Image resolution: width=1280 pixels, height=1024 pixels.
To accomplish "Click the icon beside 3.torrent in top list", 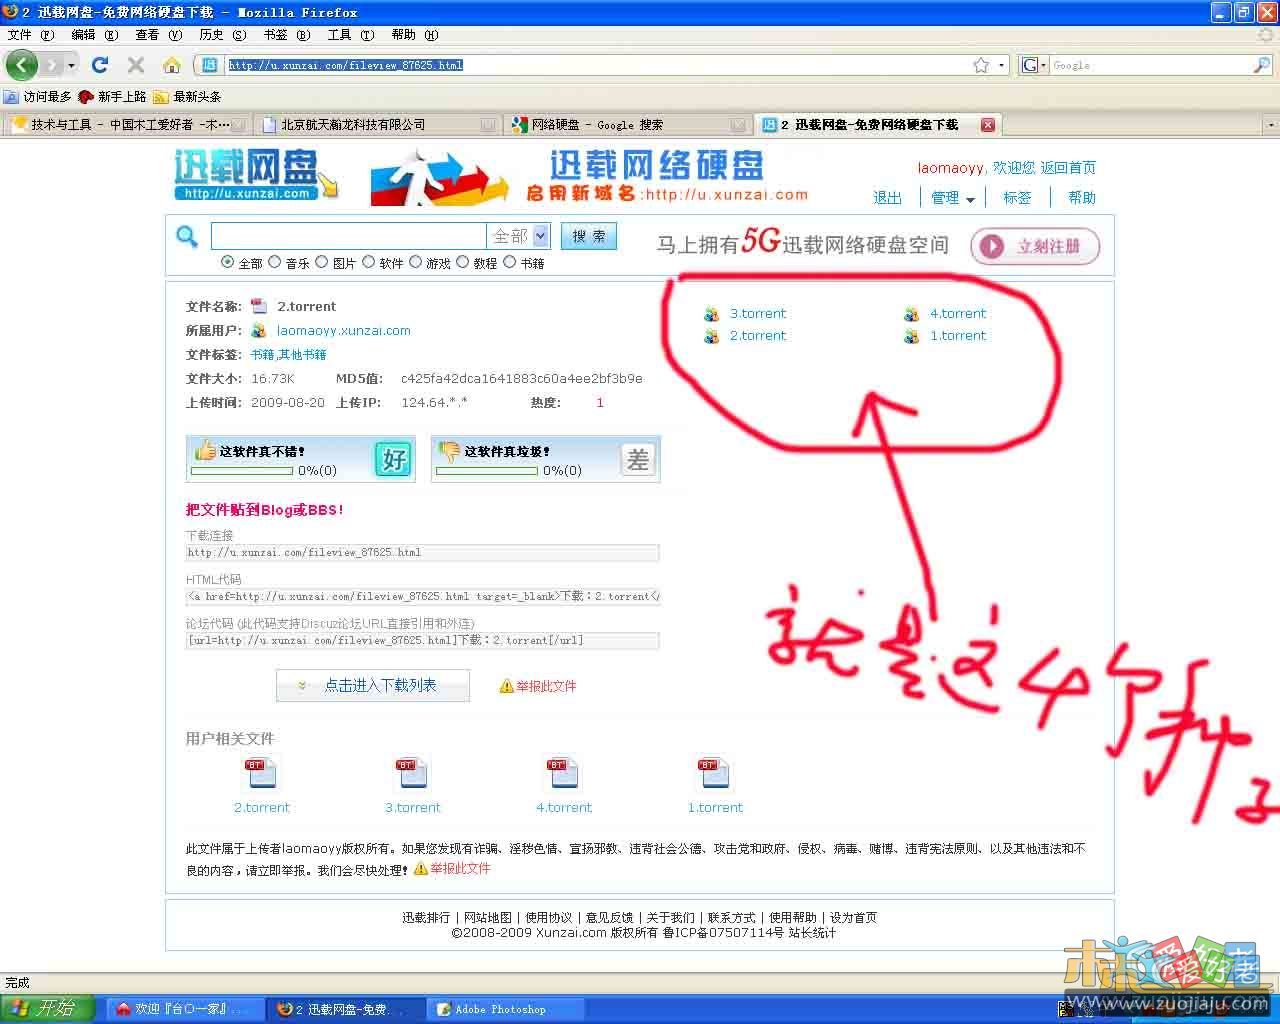I will point(711,314).
